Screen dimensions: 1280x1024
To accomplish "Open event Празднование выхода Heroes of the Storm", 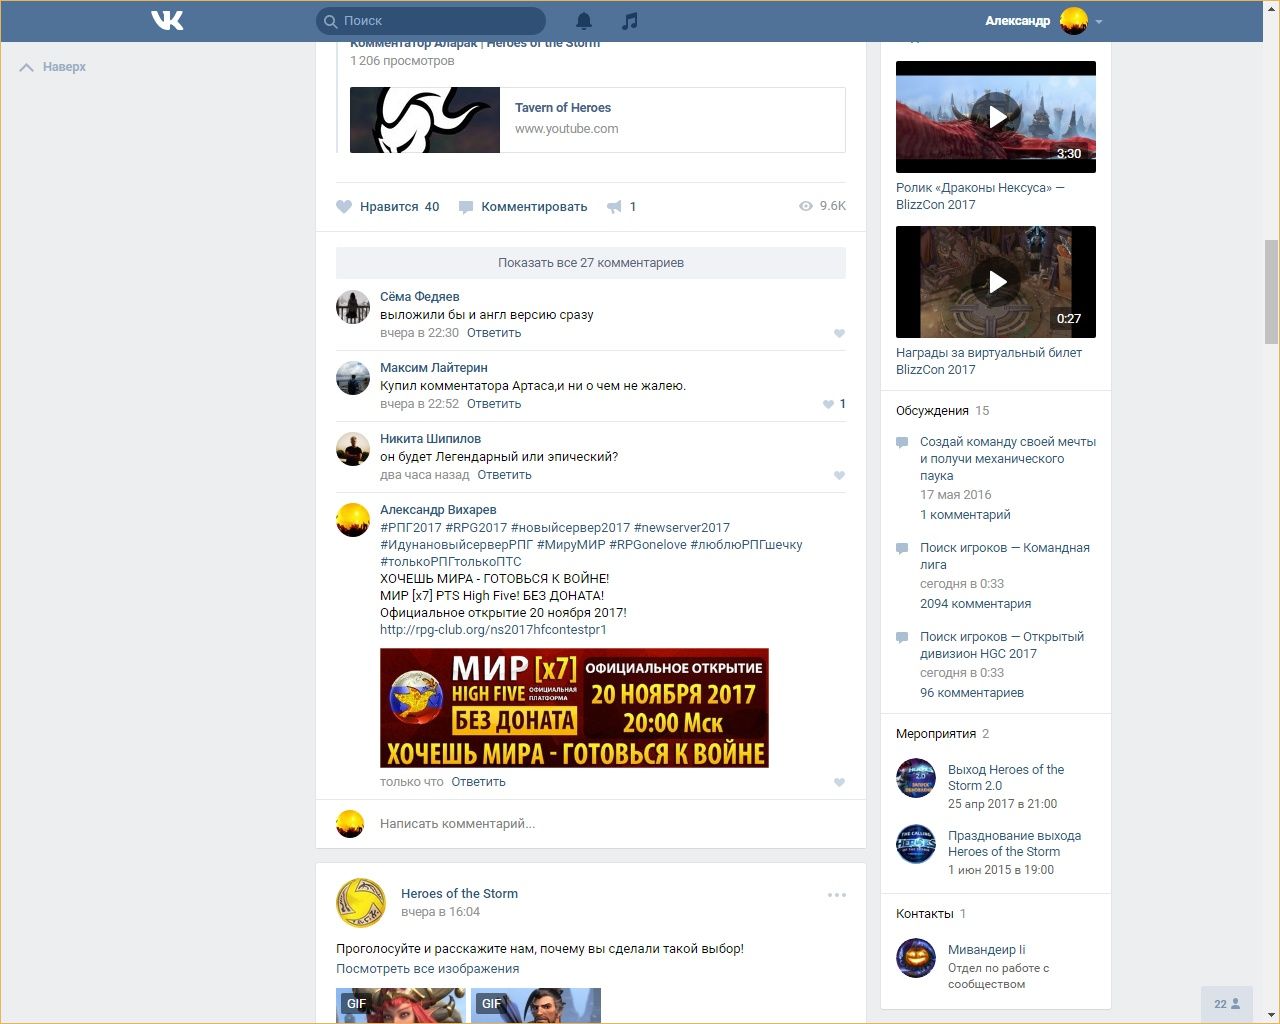I will (x=1015, y=844).
